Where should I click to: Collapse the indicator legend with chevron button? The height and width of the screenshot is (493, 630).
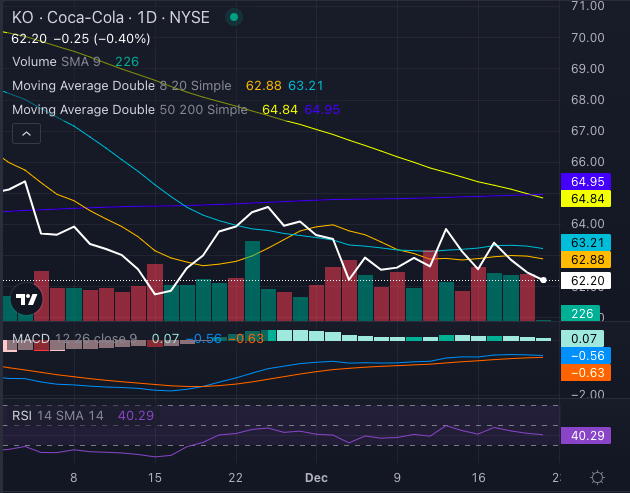coord(26,133)
